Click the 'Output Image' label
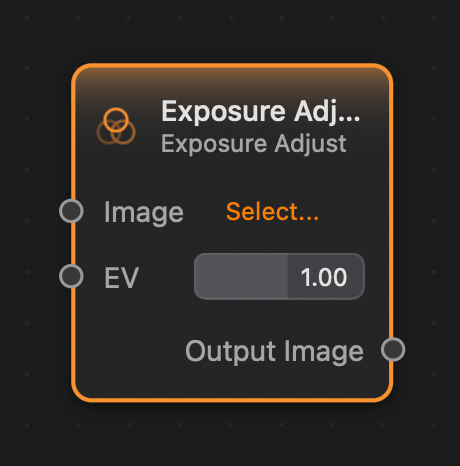Screen dimensions: 460x466 [274, 351]
